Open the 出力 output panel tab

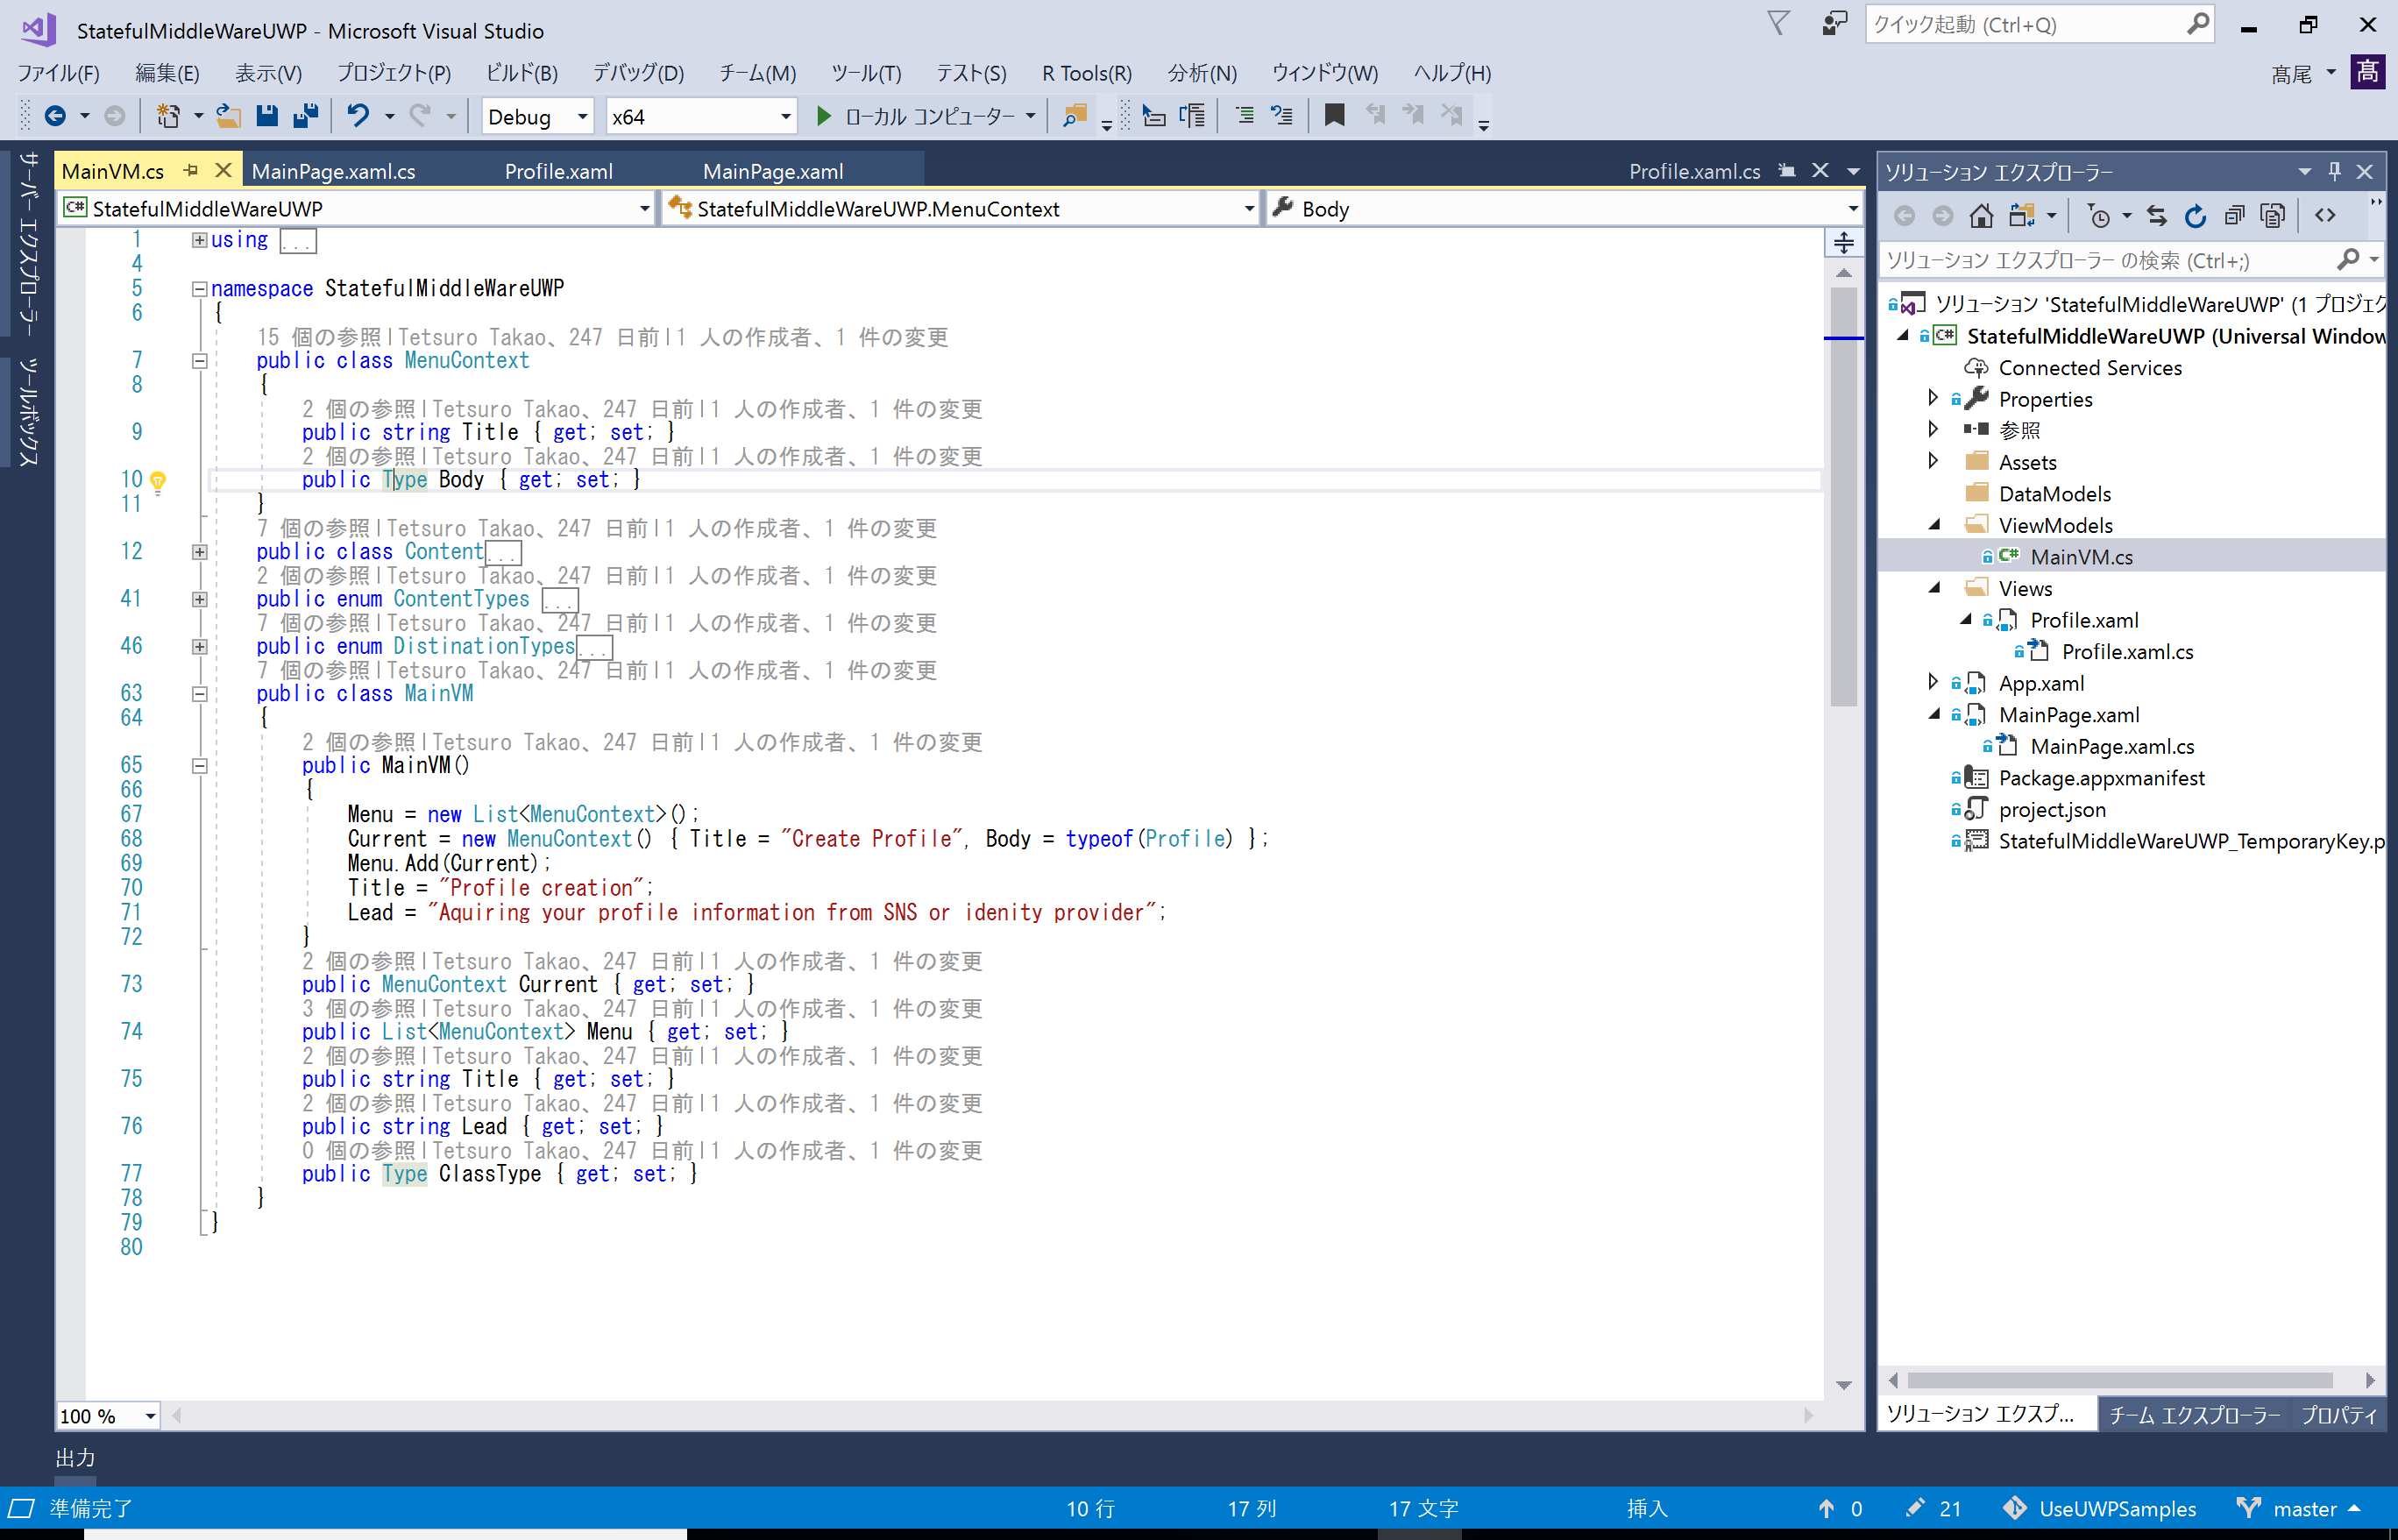76,1458
